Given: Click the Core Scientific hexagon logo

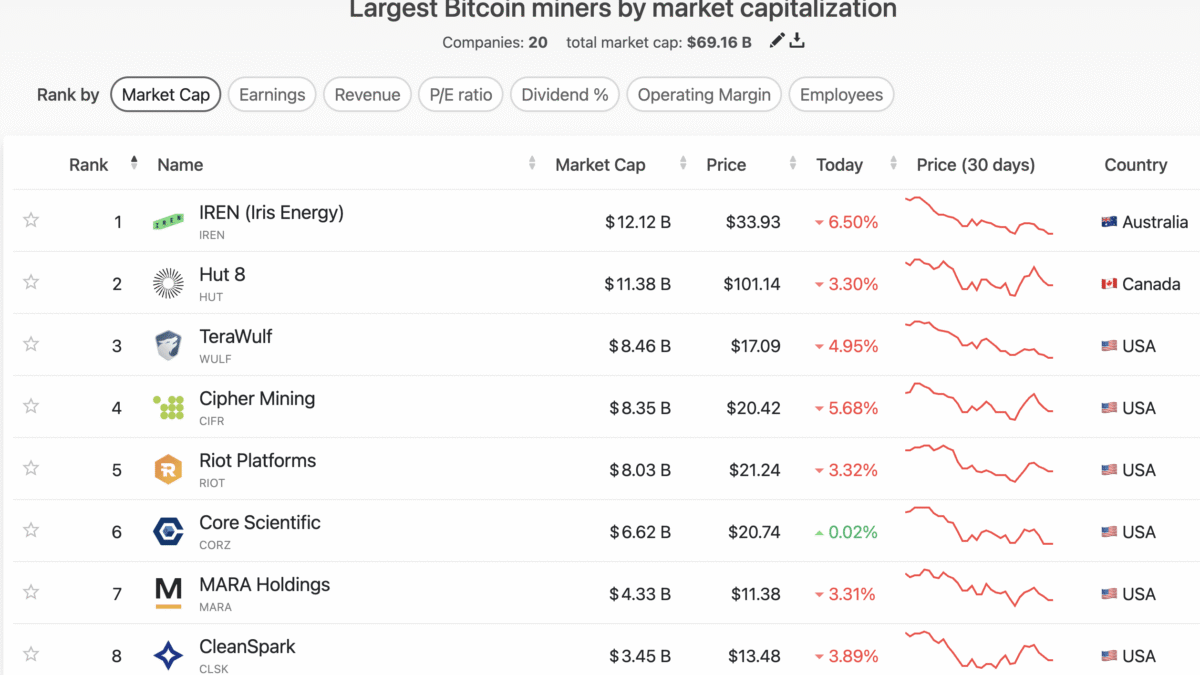Looking at the screenshot, I should [168, 532].
